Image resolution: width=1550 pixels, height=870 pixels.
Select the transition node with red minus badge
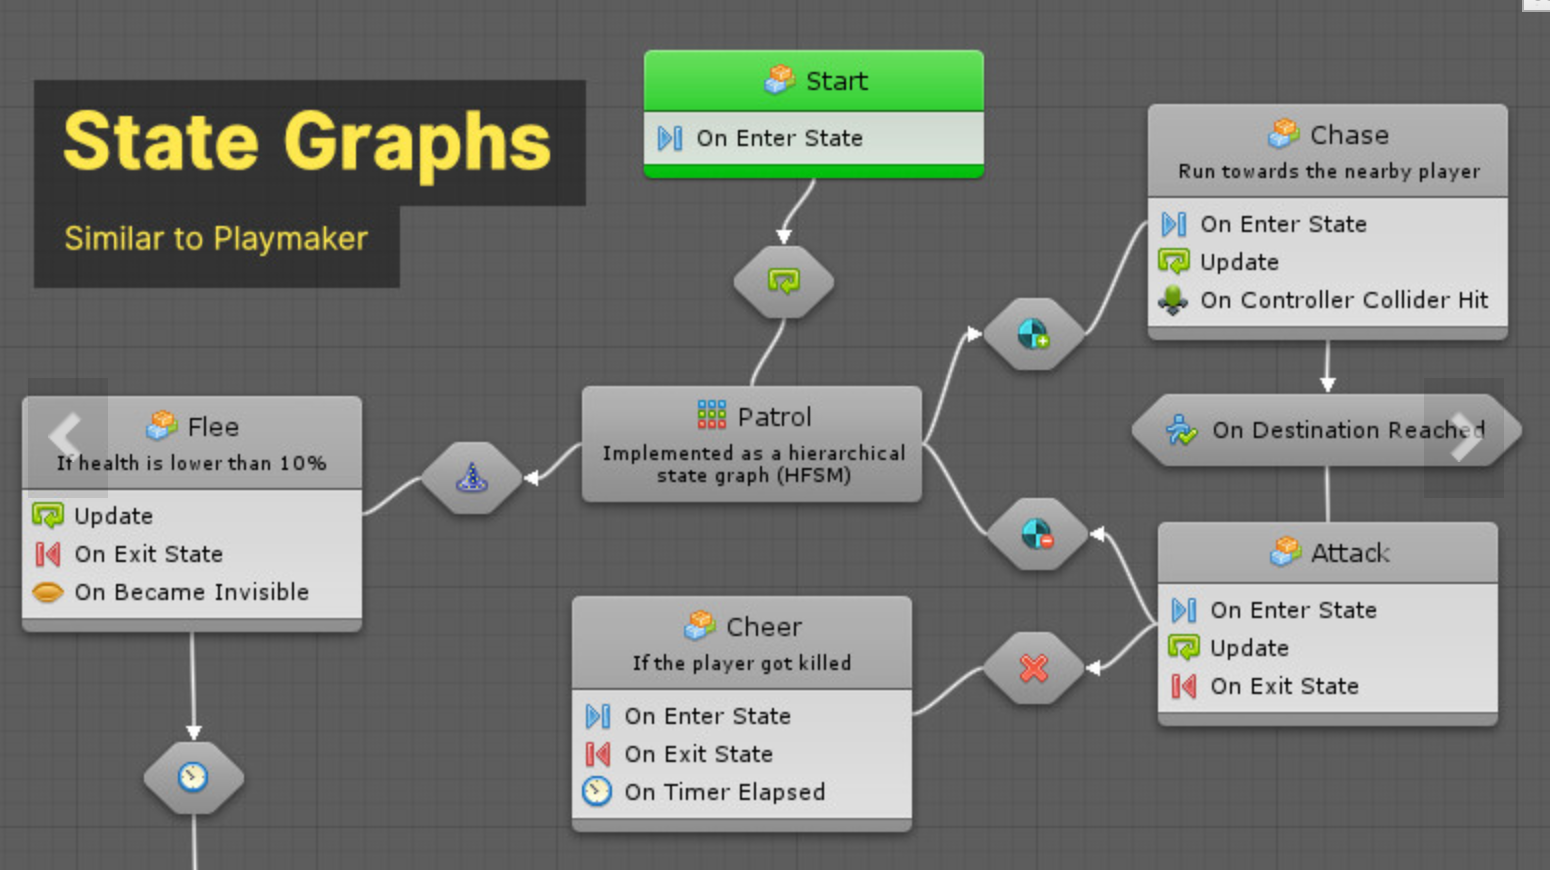[1037, 534]
